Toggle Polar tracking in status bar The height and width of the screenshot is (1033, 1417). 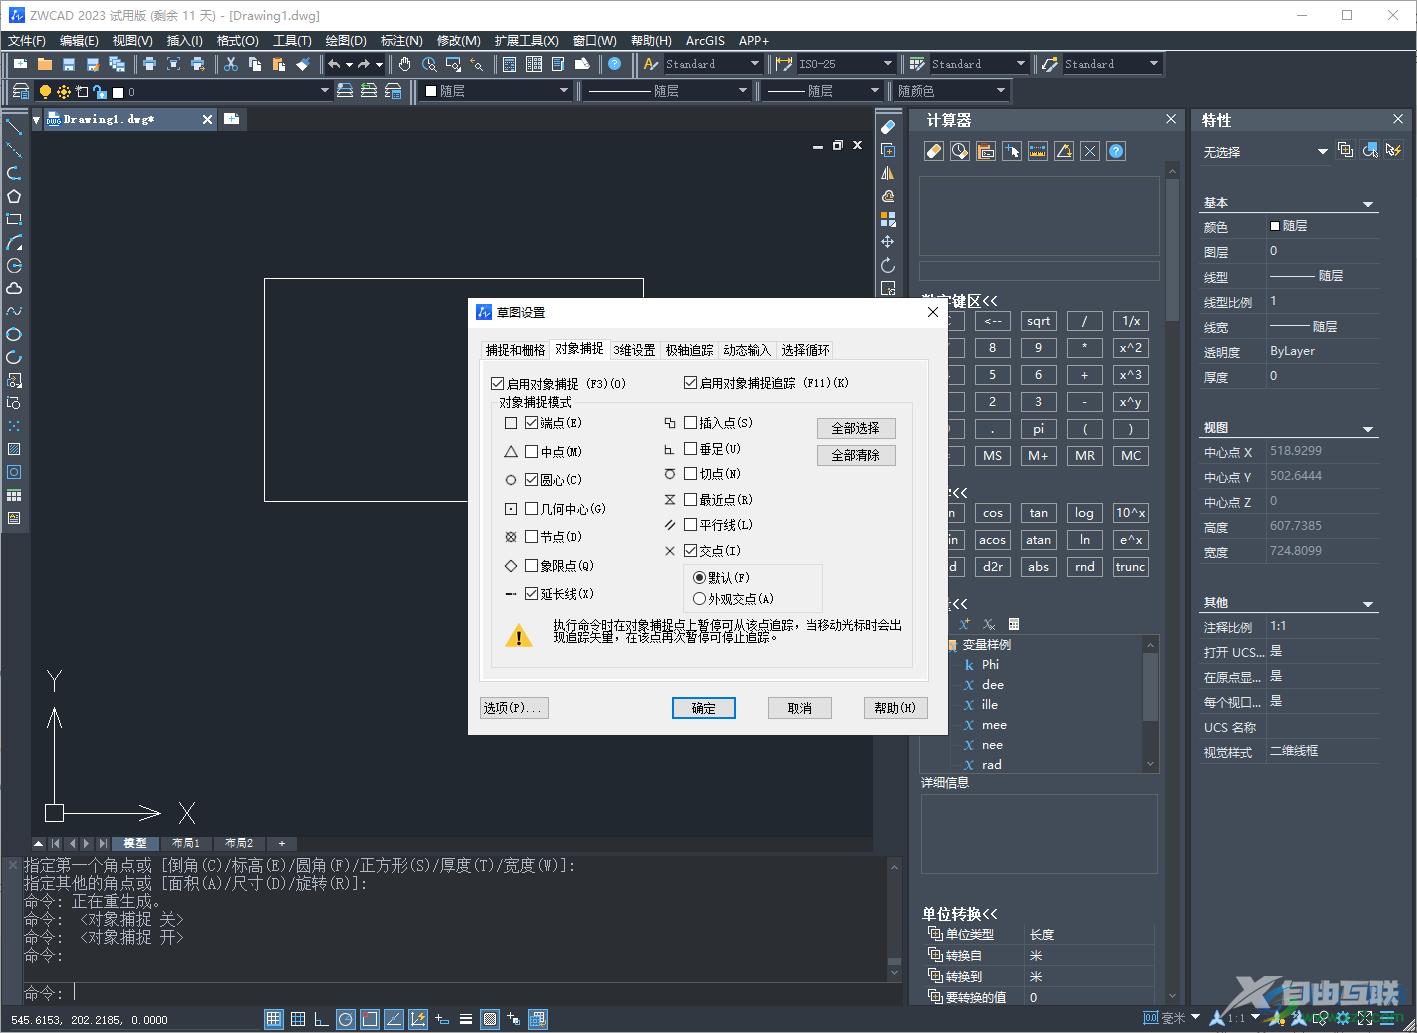click(x=346, y=1019)
